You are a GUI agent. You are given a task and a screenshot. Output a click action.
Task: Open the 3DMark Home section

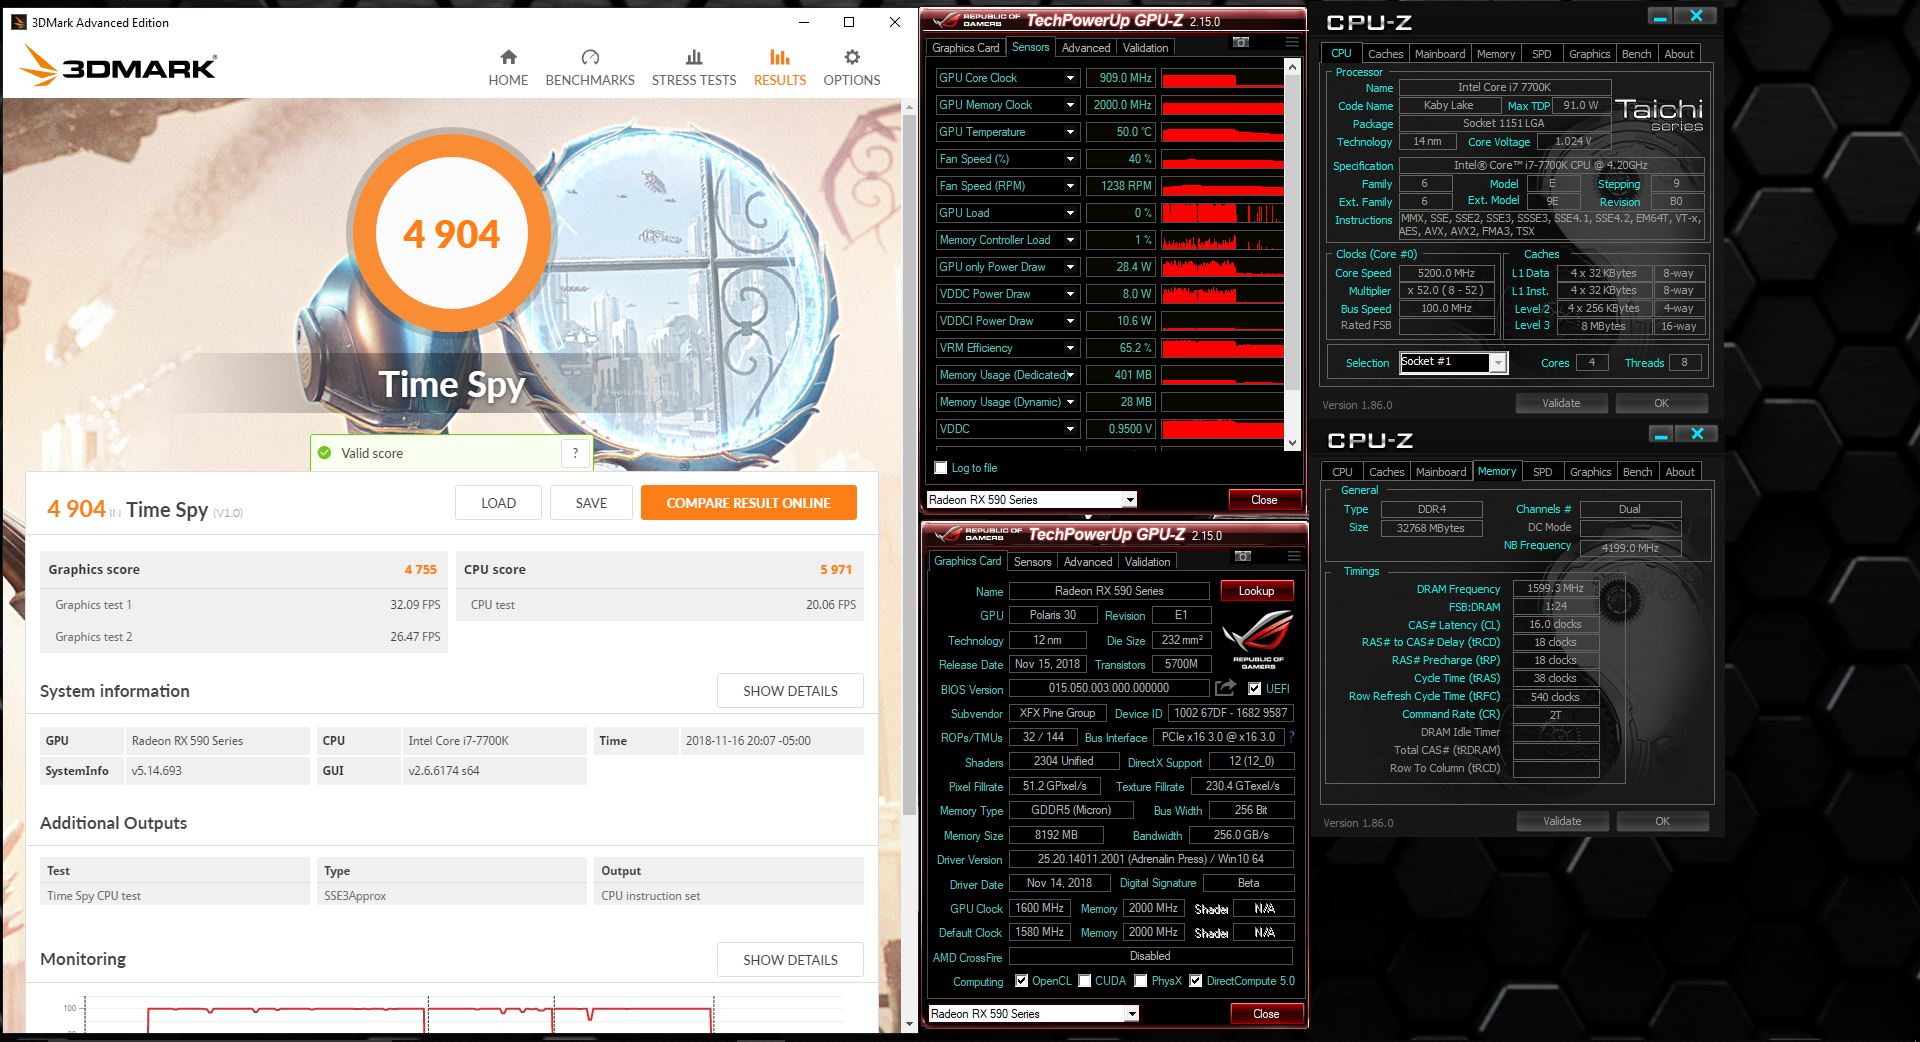pyautogui.click(x=508, y=68)
